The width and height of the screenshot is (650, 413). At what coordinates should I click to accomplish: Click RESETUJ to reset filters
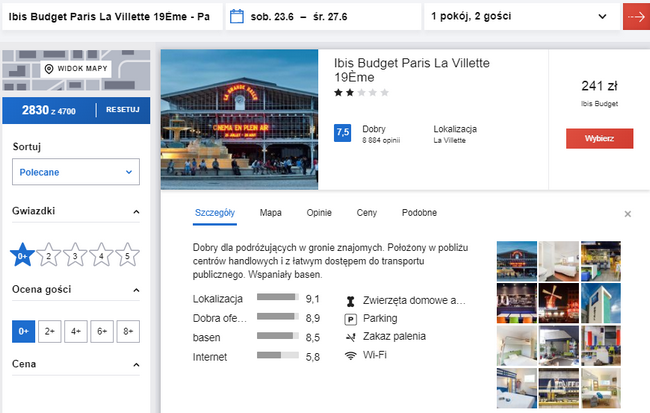123,110
